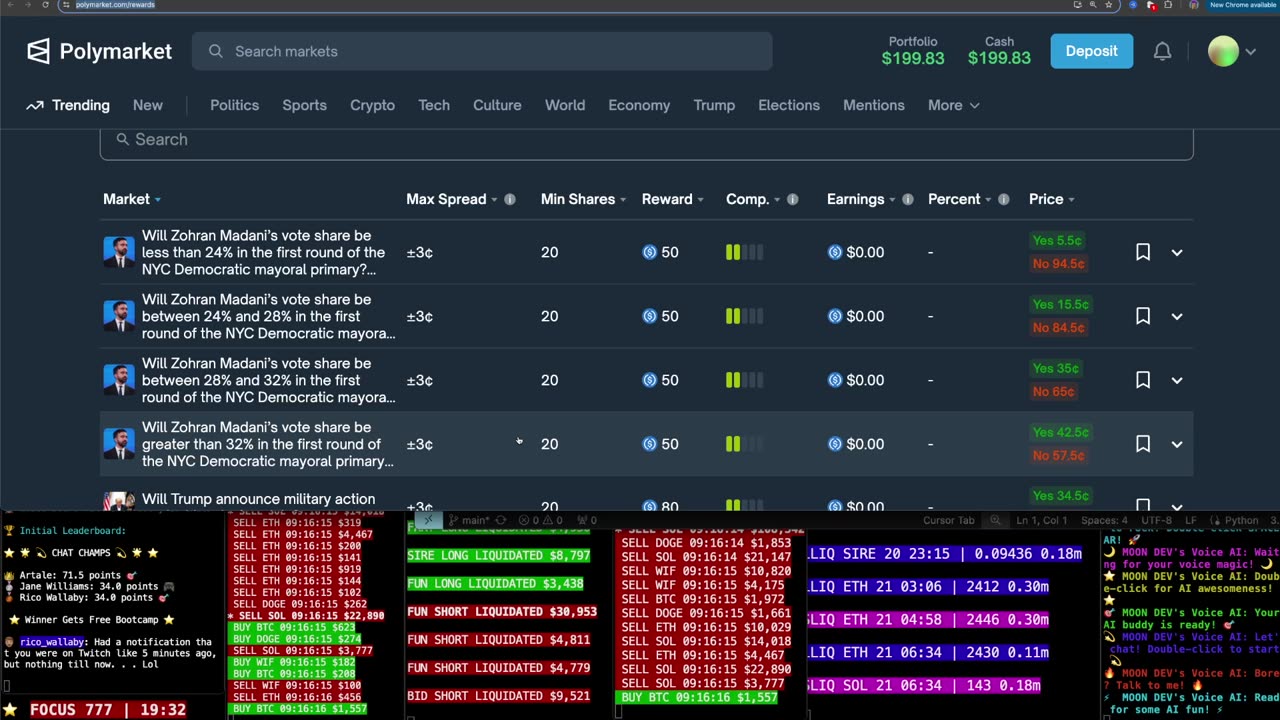Open market 'vote share less than 24%'
The width and height of the screenshot is (1280, 720).
tap(264, 252)
